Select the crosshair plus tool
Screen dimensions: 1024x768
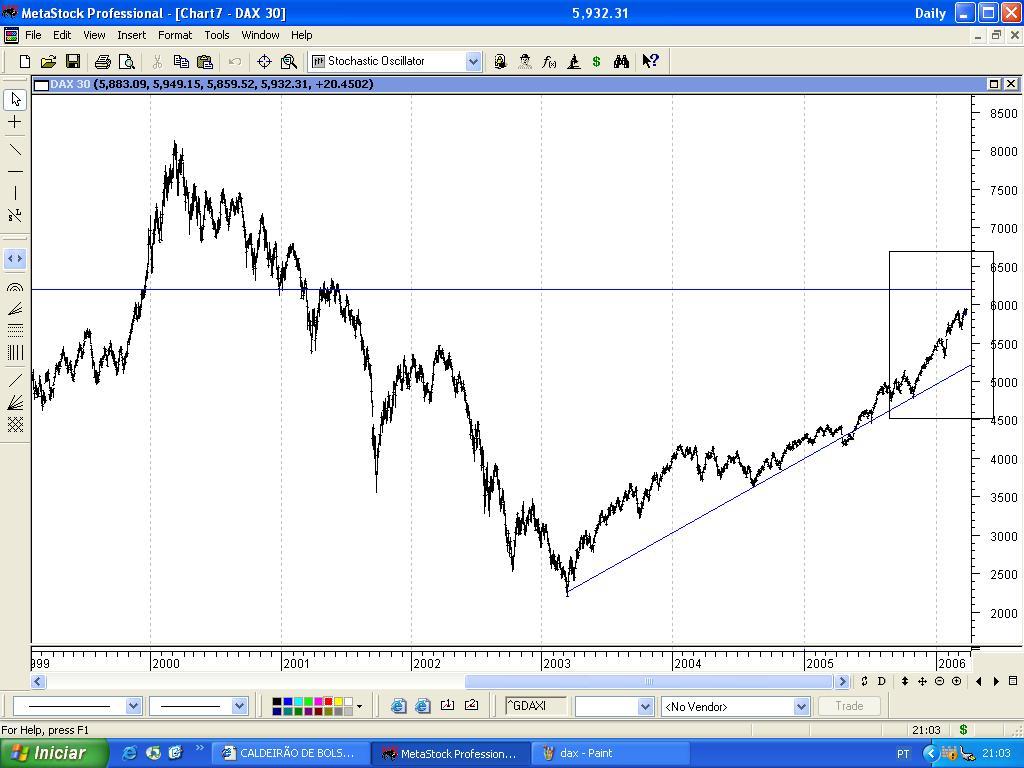15,122
